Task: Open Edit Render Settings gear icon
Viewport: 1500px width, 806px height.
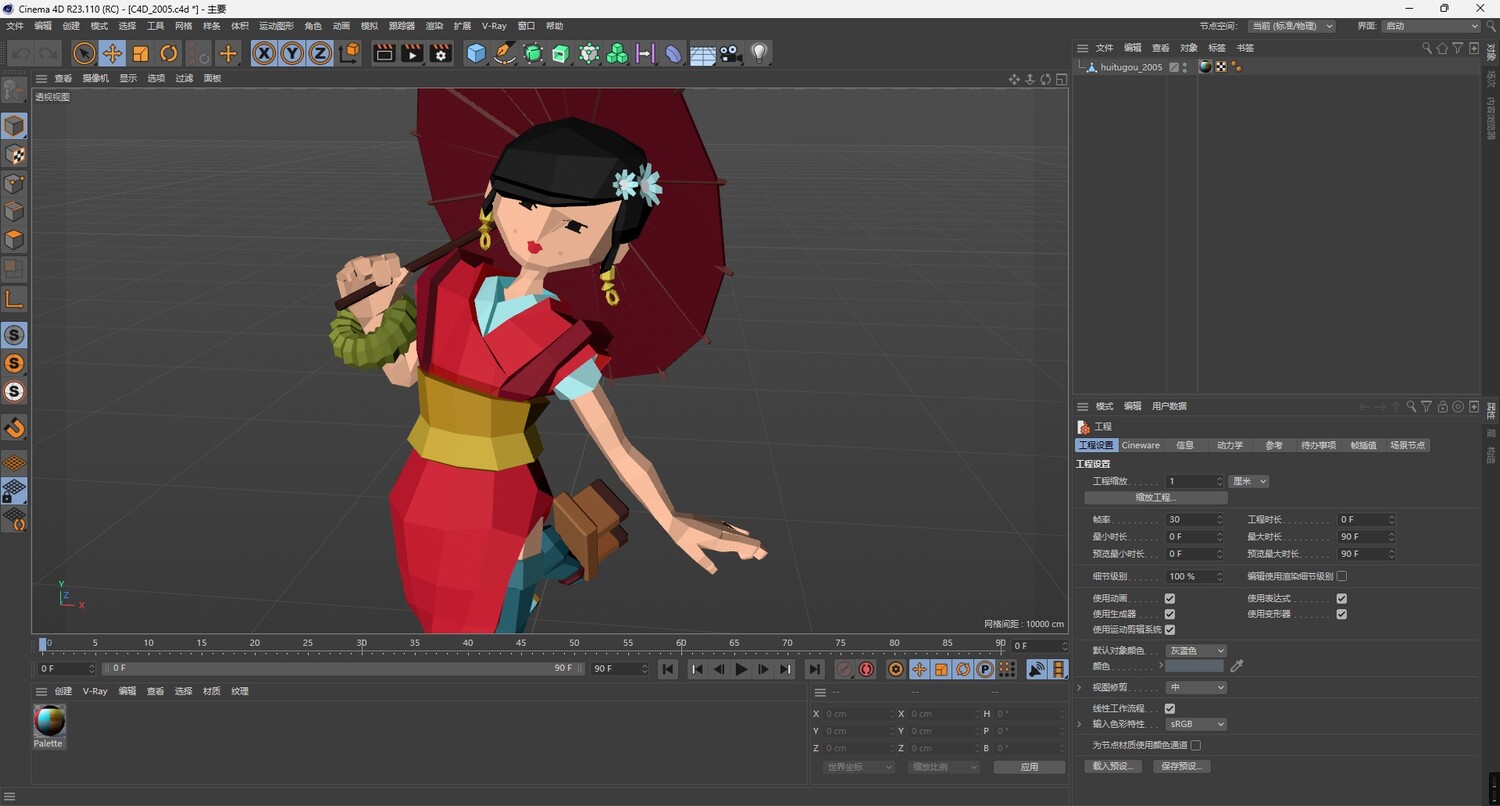Action: tap(440, 54)
